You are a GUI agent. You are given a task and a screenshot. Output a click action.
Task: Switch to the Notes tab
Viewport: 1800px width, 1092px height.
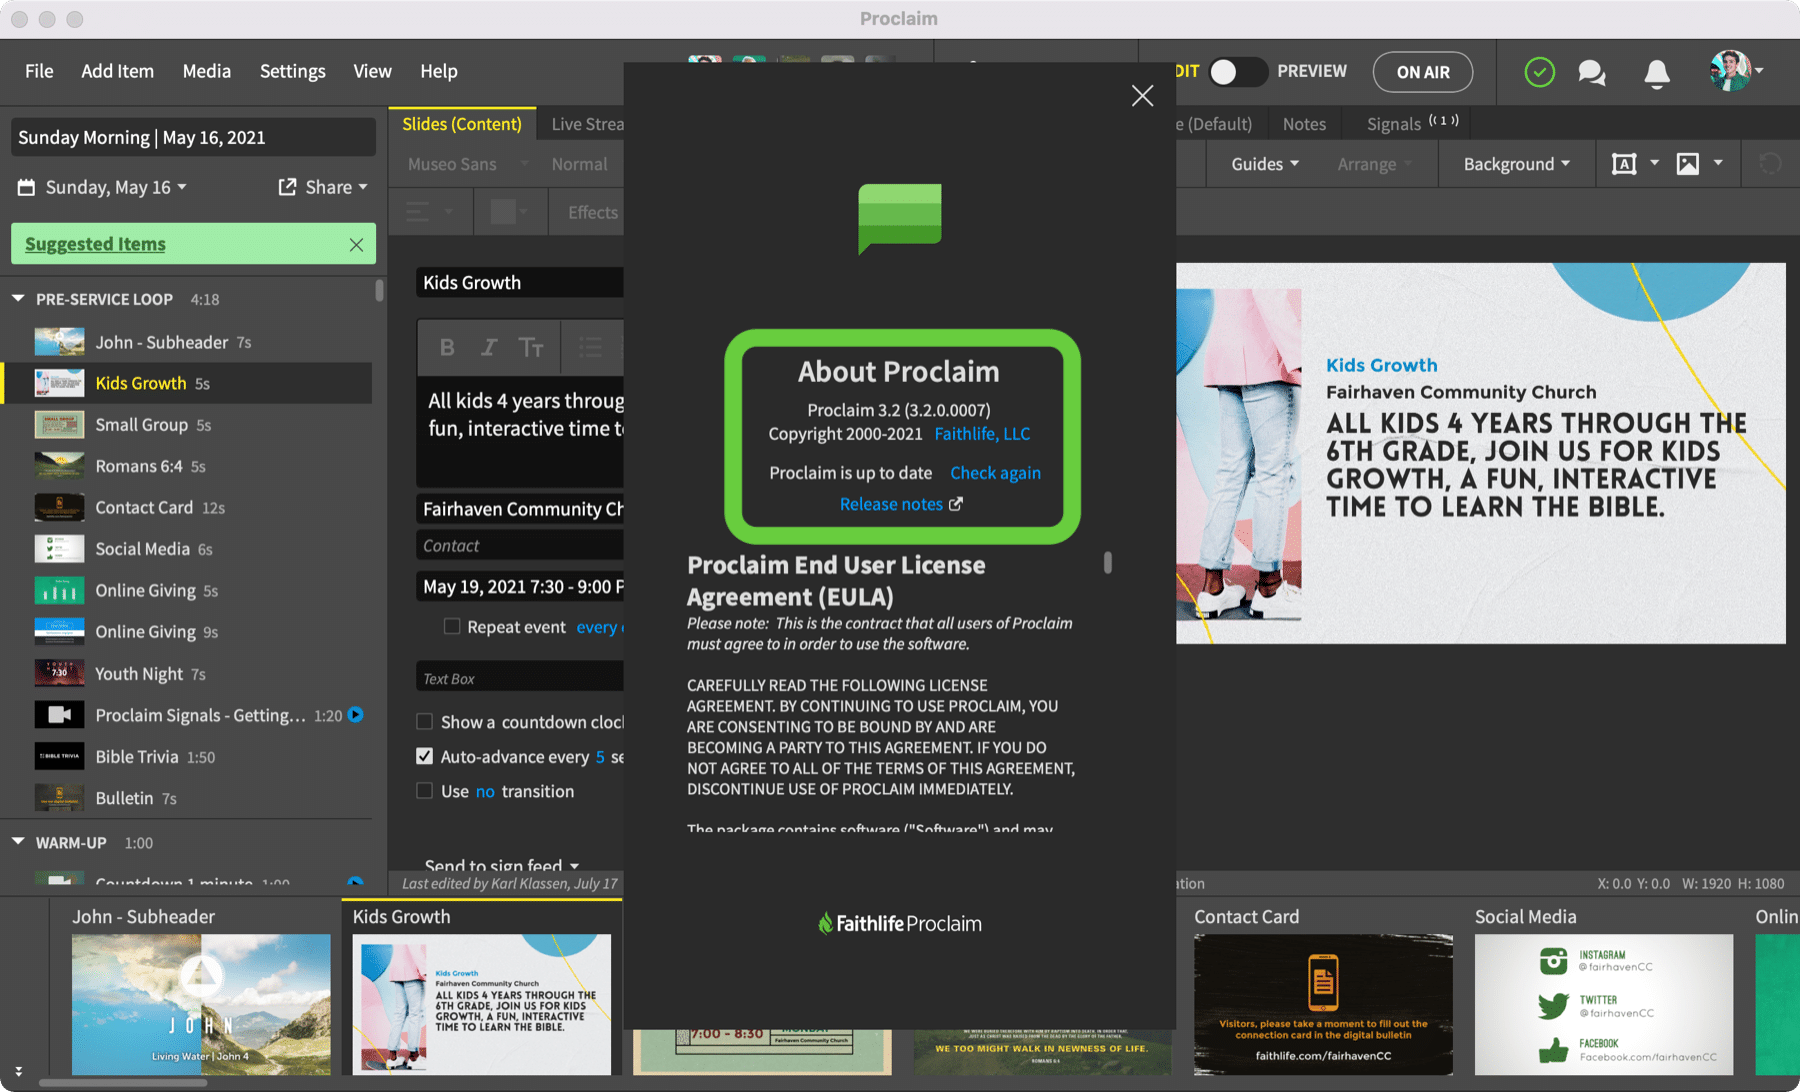(1304, 124)
